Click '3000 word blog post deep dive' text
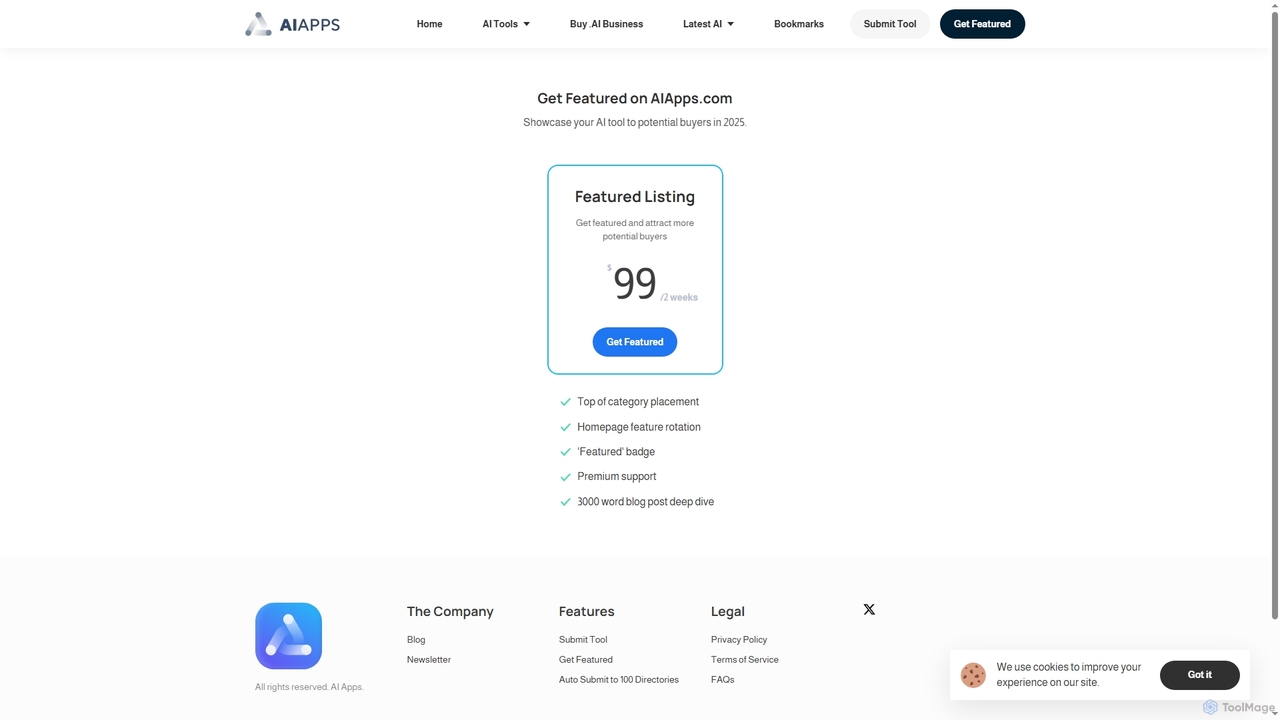Image resolution: width=1280 pixels, height=720 pixels. 646,502
